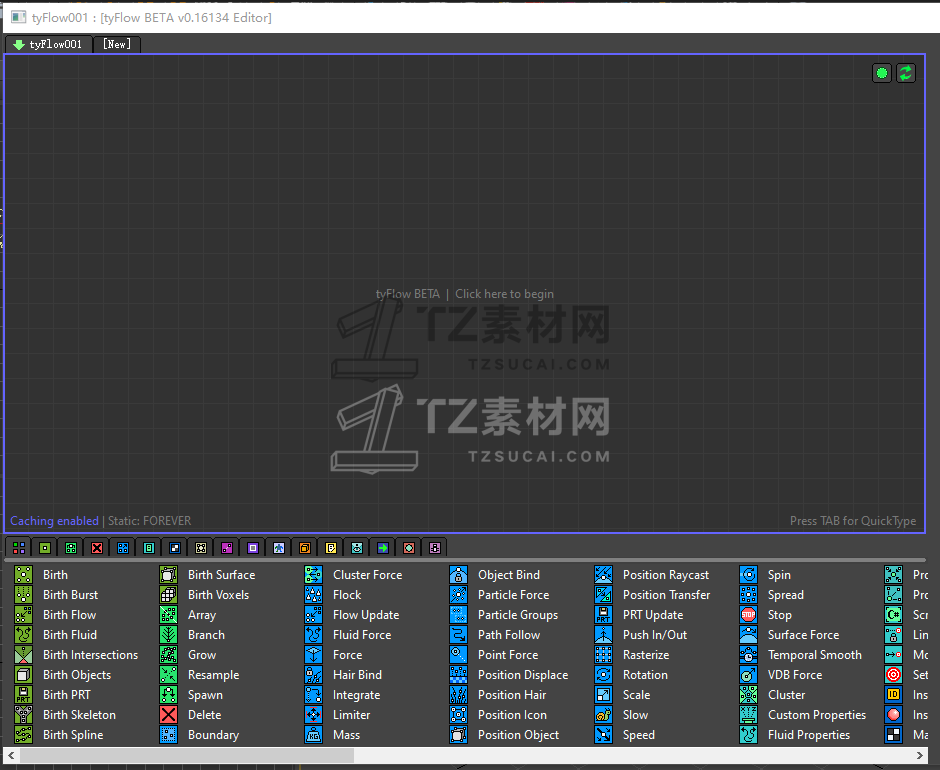The width and height of the screenshot is (940, 770).
Task: Select the Fluid Properties operator label
Action: [809, 735]
